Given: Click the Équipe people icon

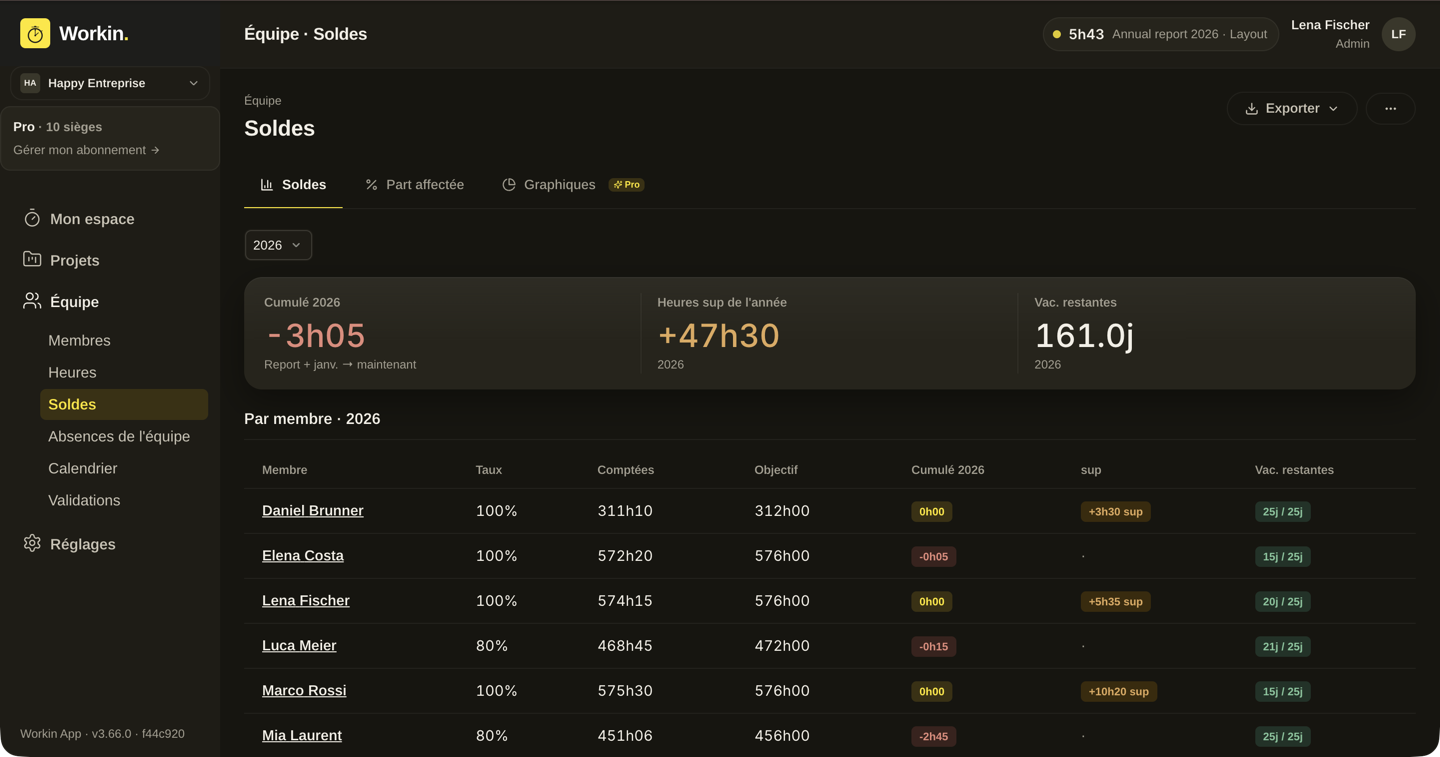Looking at the screenshot, I should 32,301.
